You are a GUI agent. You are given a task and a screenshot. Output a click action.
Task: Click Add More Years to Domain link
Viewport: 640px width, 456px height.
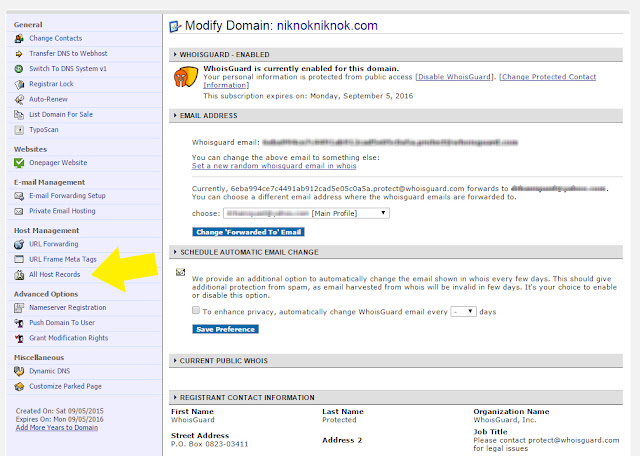pos(57,427)
